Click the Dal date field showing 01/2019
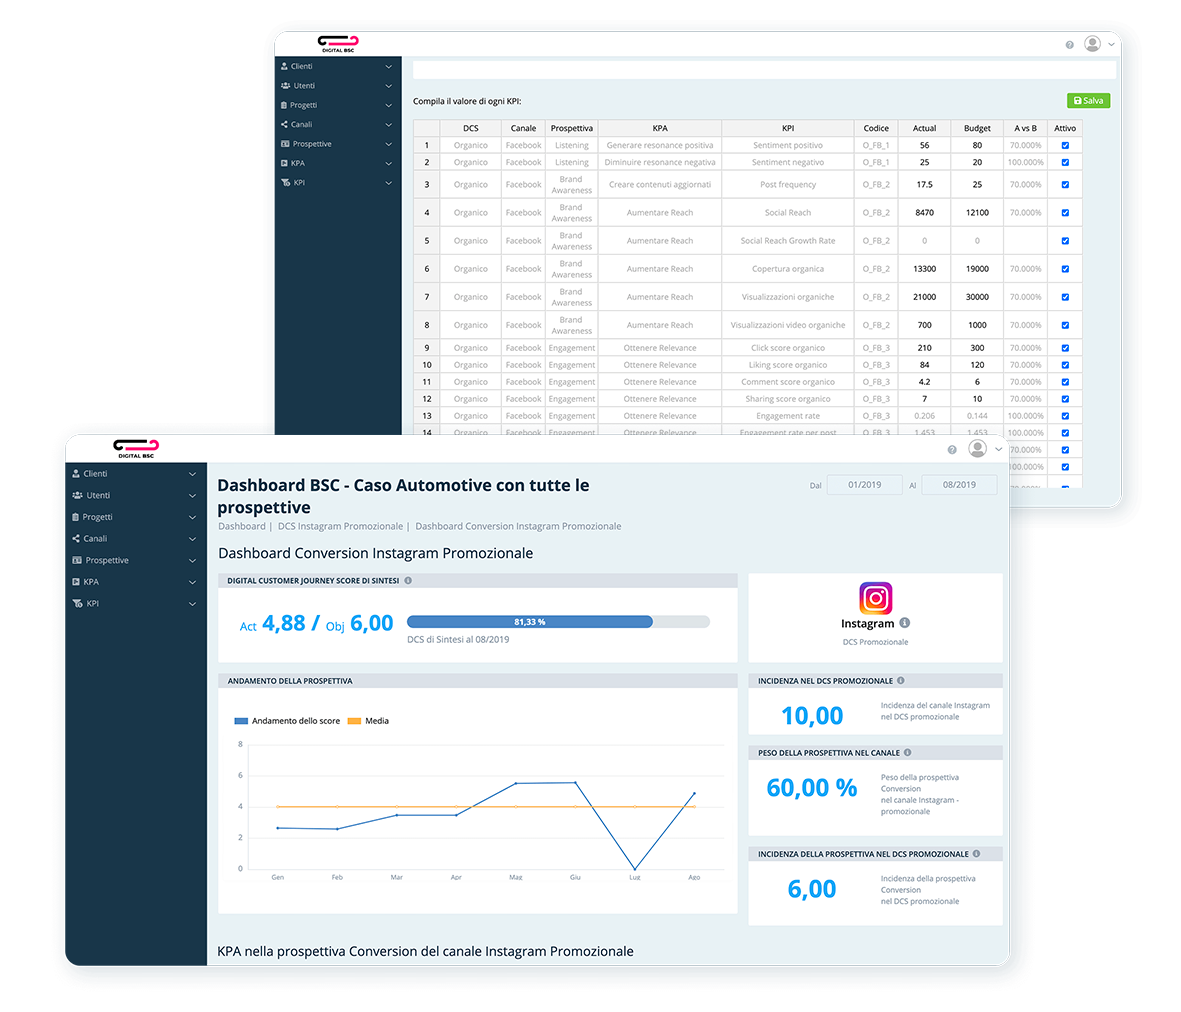 pos(864,485)
